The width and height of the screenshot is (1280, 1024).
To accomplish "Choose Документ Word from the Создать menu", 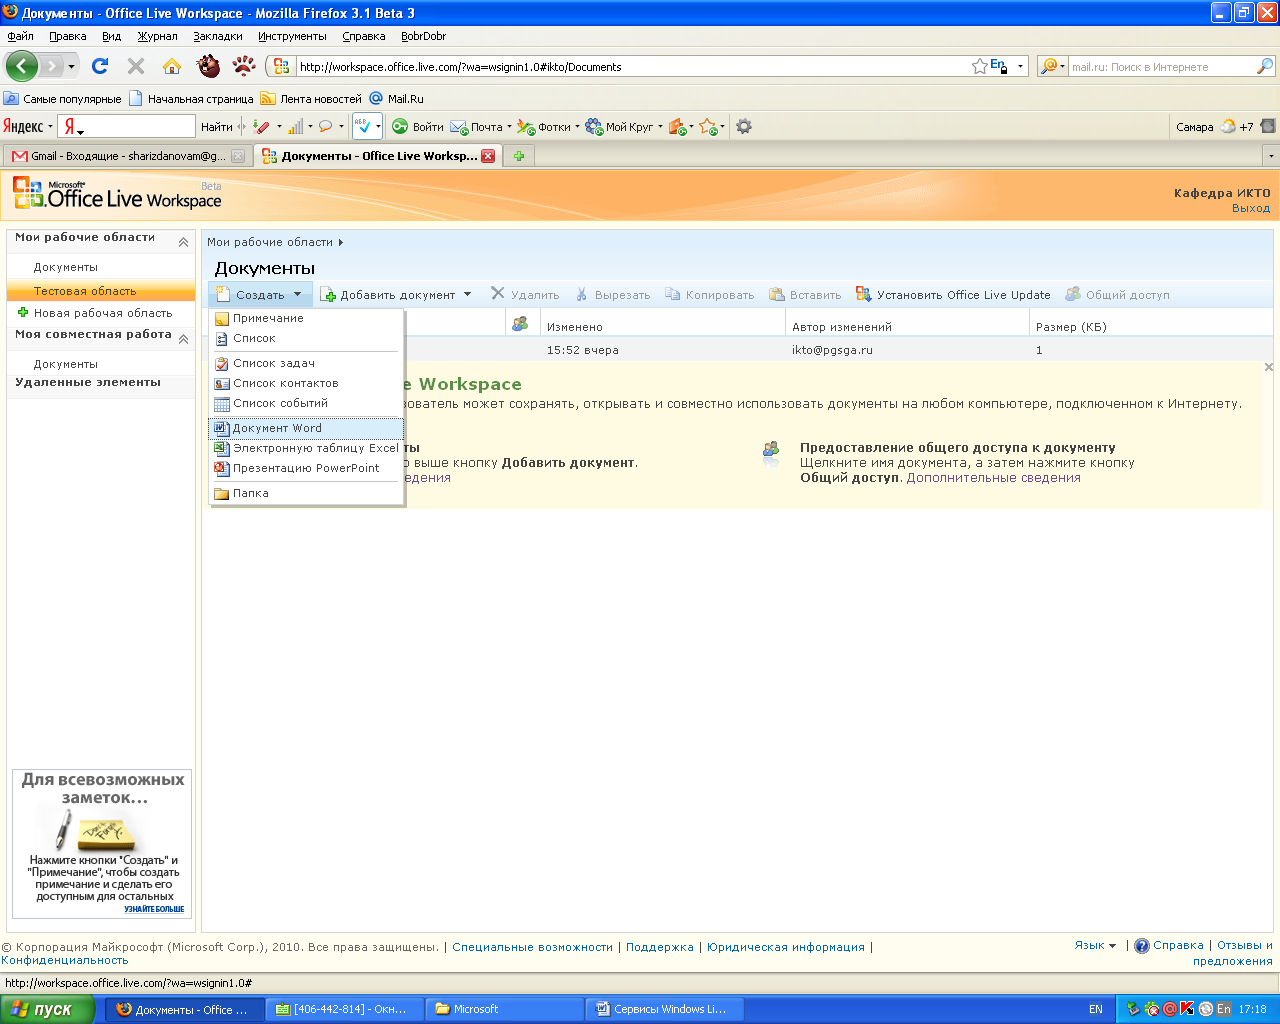I will [x=306, y=428].
